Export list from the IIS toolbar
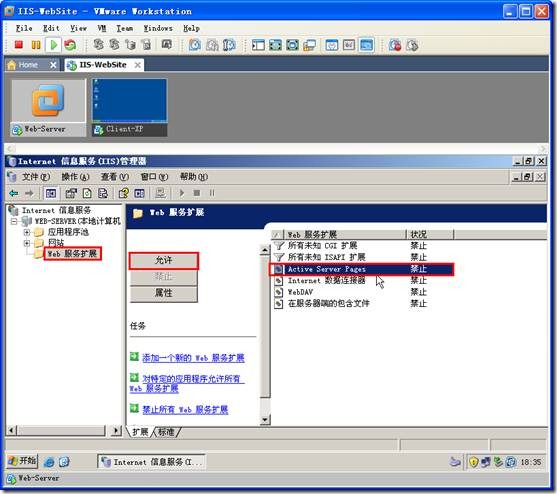Viewport: 557px width, 494px height. 103,193
